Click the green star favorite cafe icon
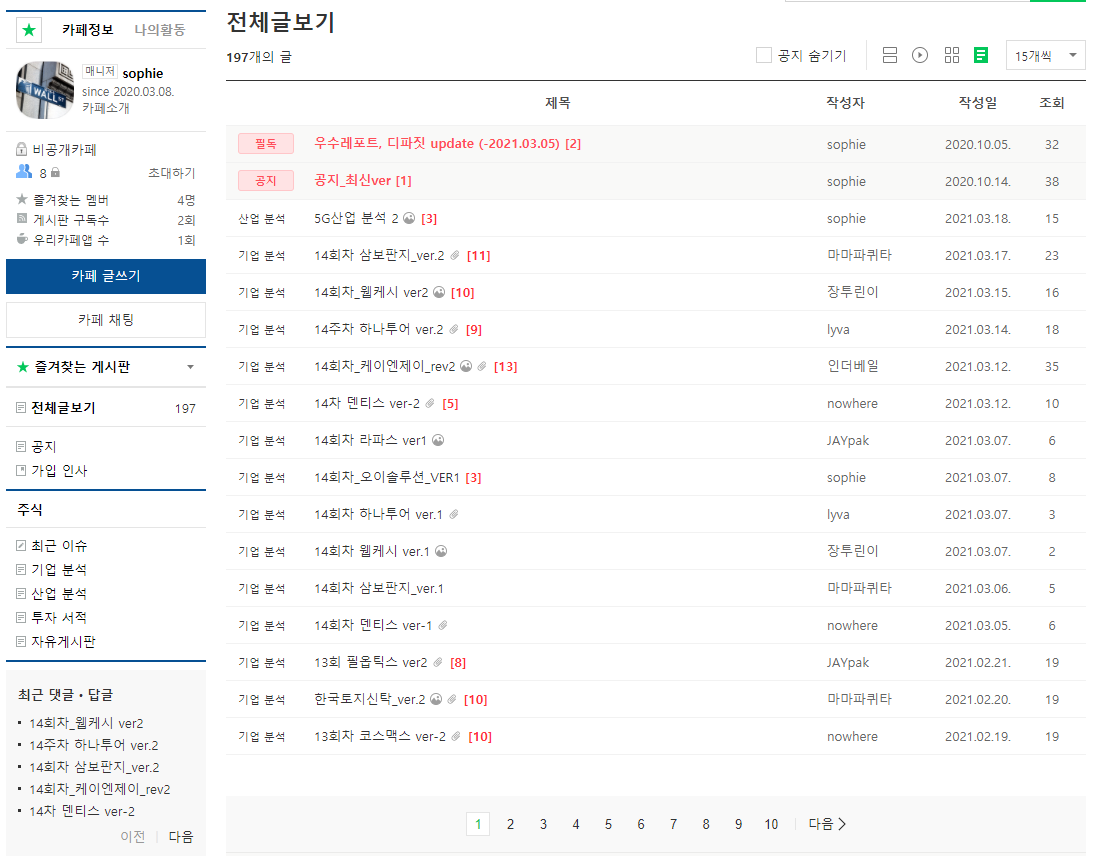The image size is (1098, 856). click(29, 29)
